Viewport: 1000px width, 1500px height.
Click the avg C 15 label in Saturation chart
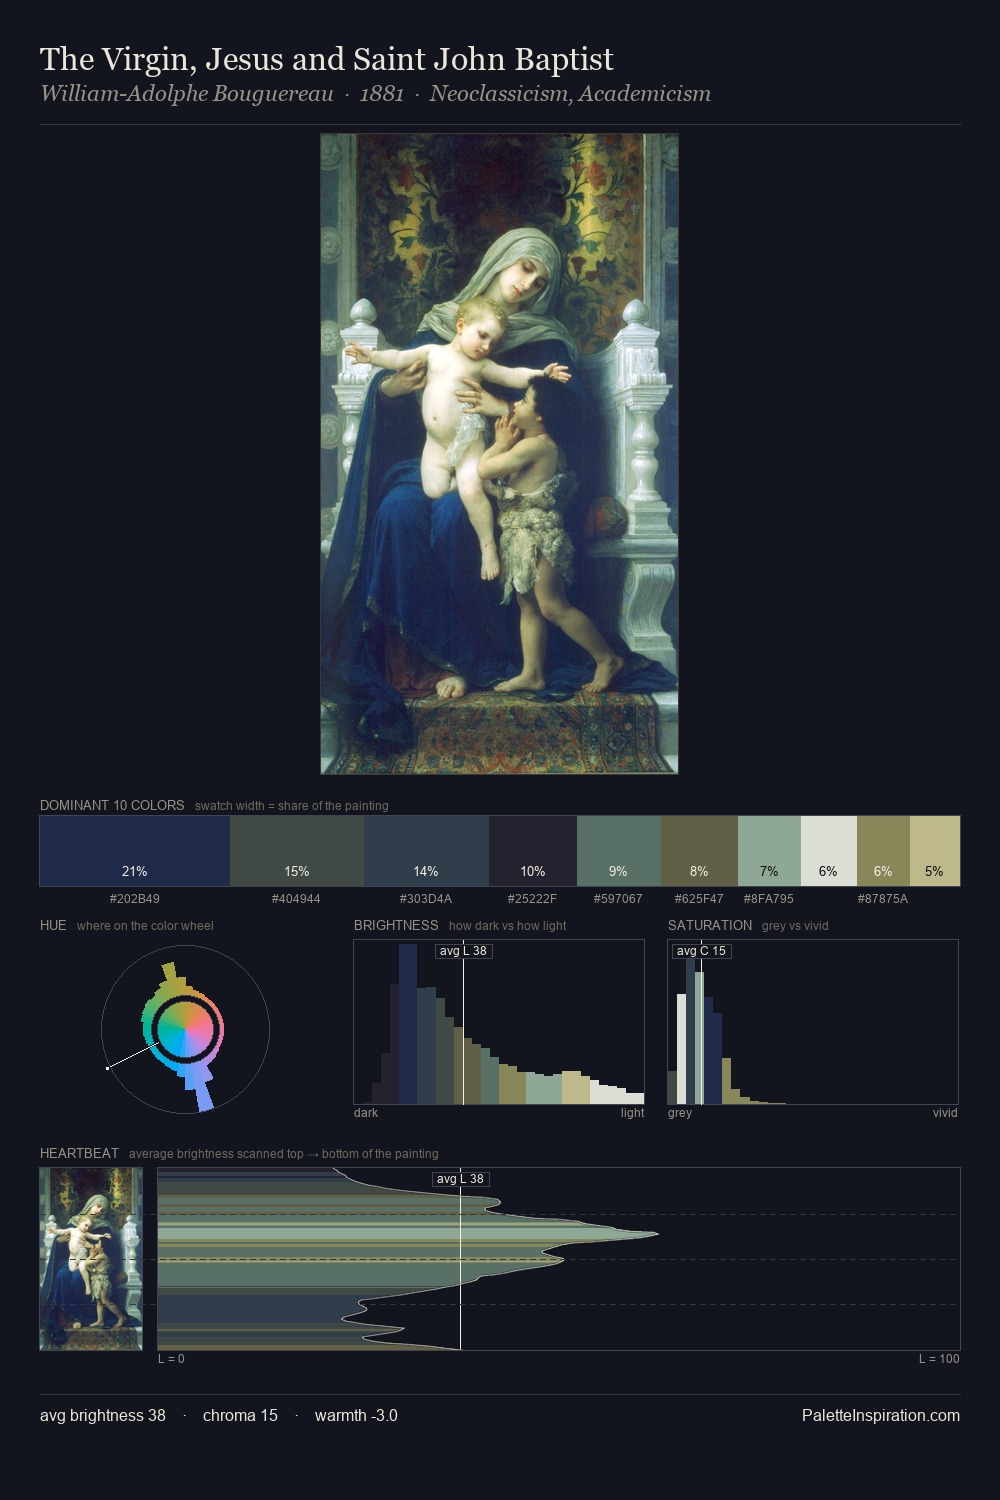pos(701,951)
